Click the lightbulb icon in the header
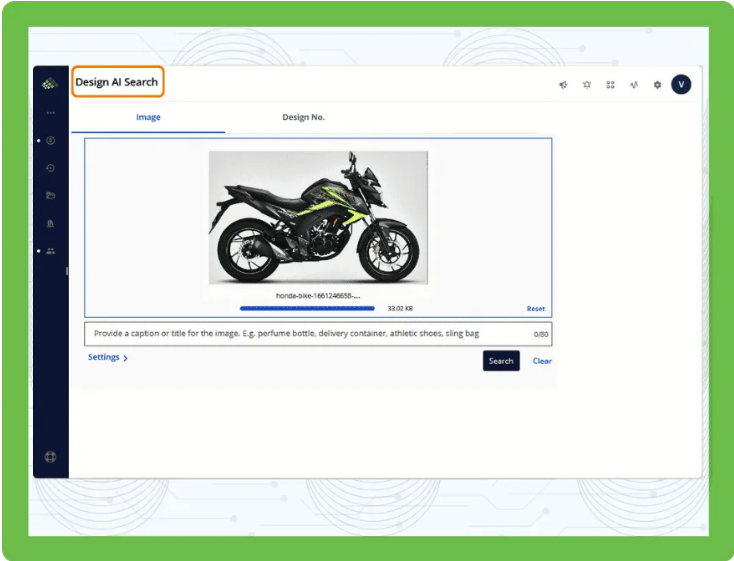The image size is (734, 561). click(x=587, y=85)
